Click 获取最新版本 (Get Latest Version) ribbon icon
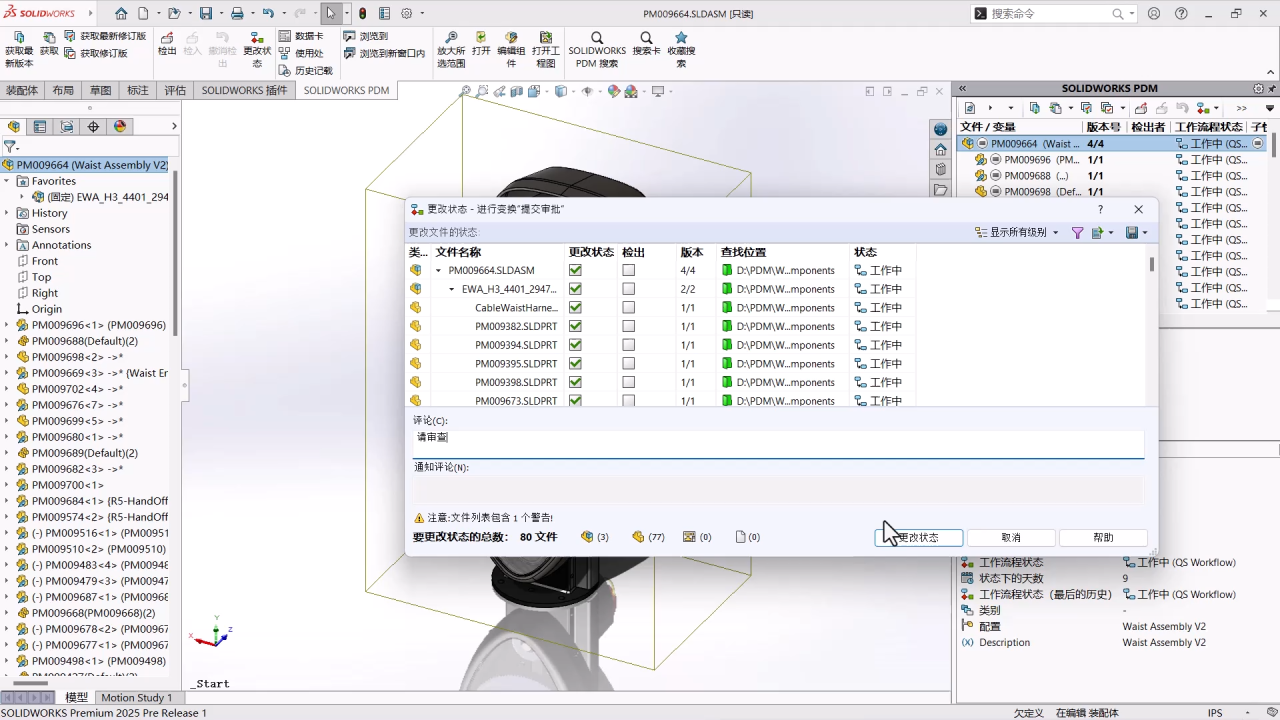The width and height of the screenshot is (1280, 720). [x=19, y=50]
